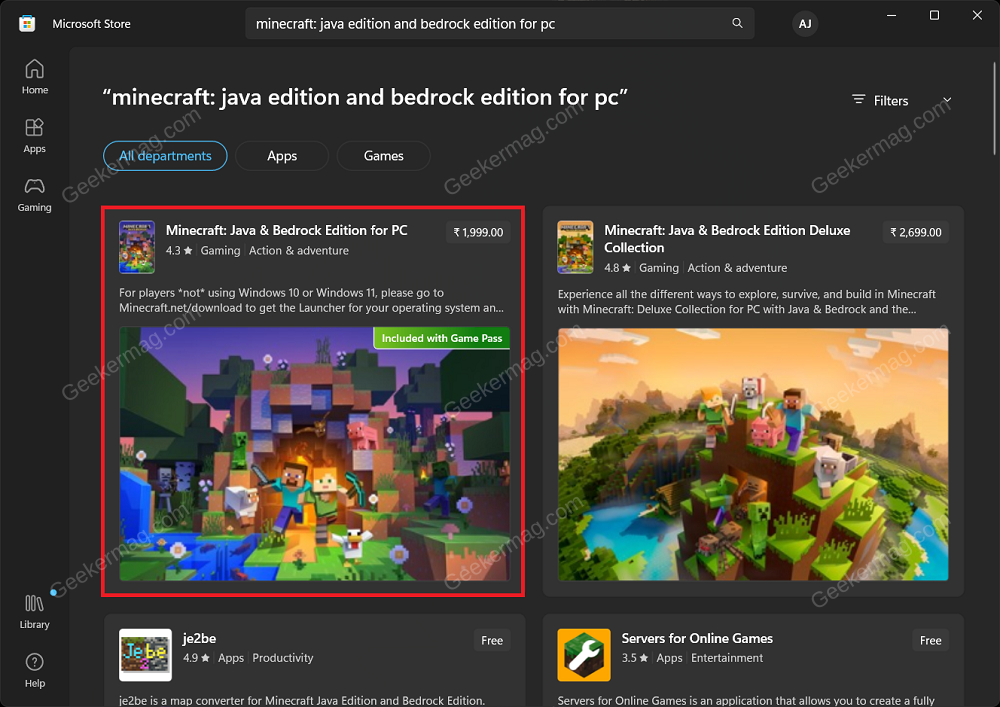Maximize the Microsoft Store window

click(934, 15)
